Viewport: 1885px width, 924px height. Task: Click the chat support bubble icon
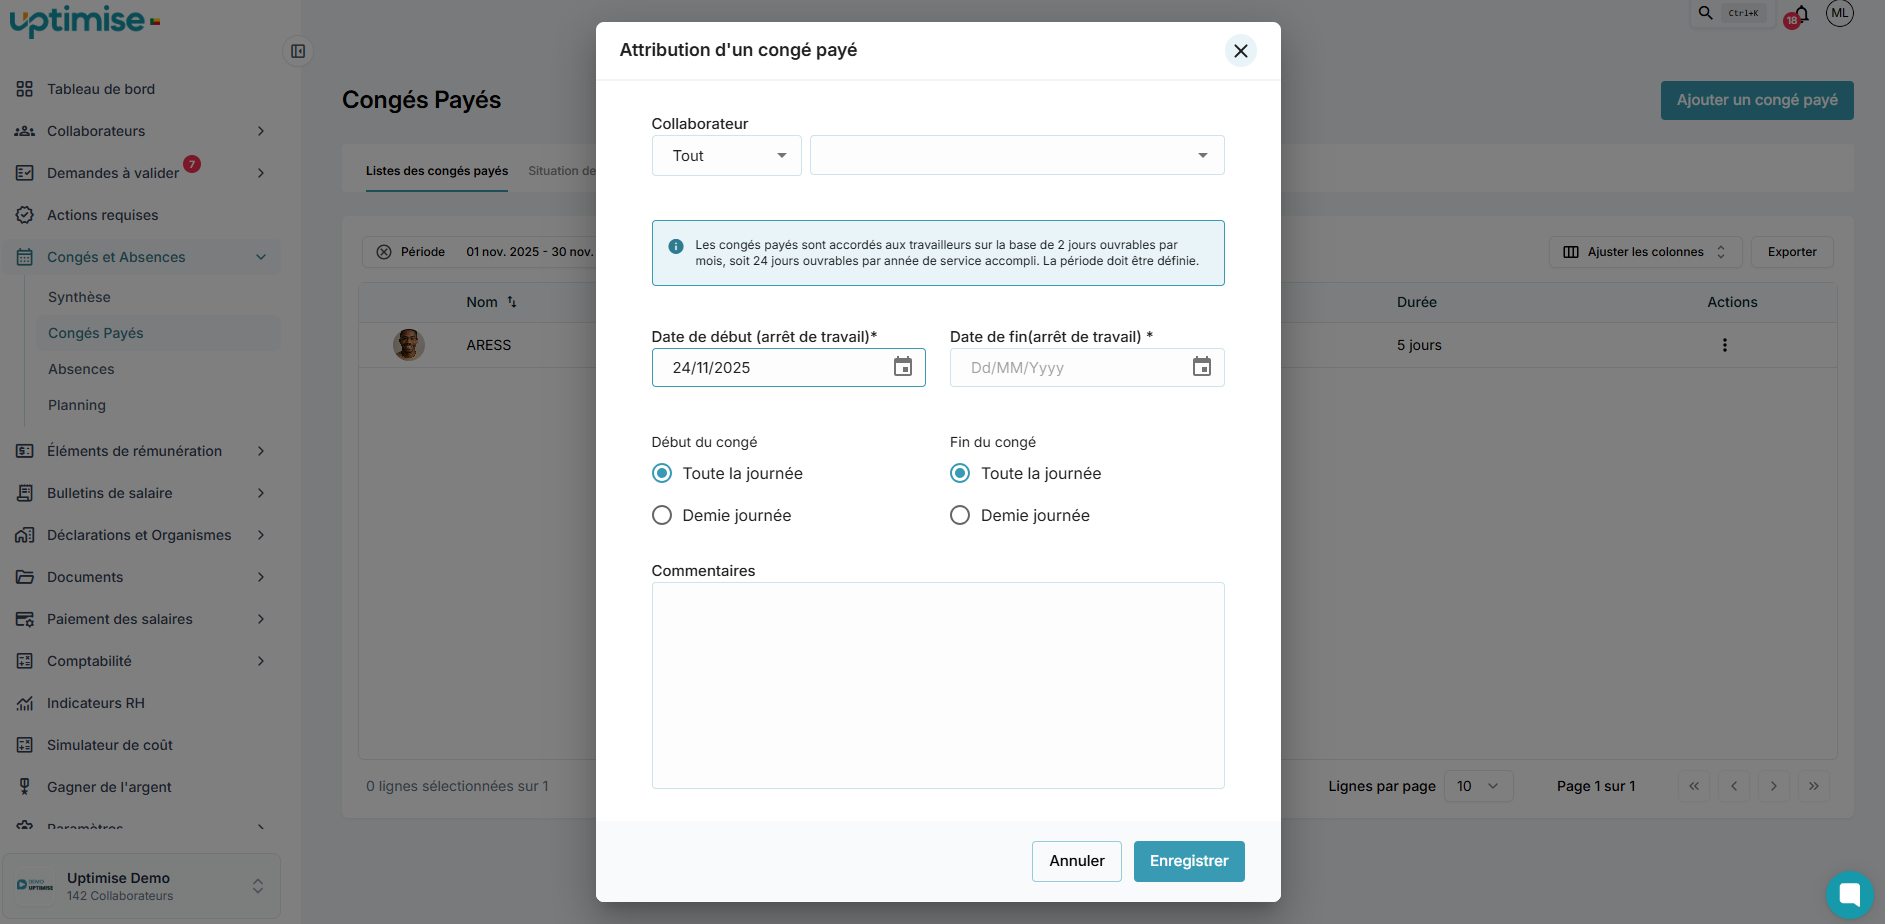pyautogui.click(x=1848, y=894)
